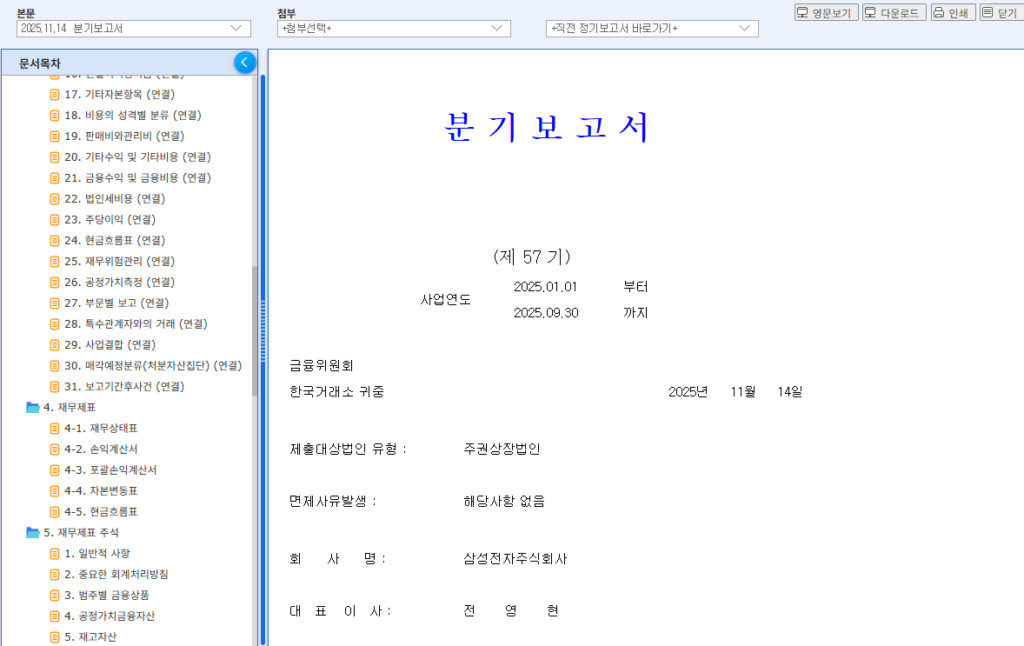Viewport: 1024px width, 646px height.
Task: Click the folder icon beside 5. 재무제표 주석
Action: pyautogui.click(x=31, y=533)
